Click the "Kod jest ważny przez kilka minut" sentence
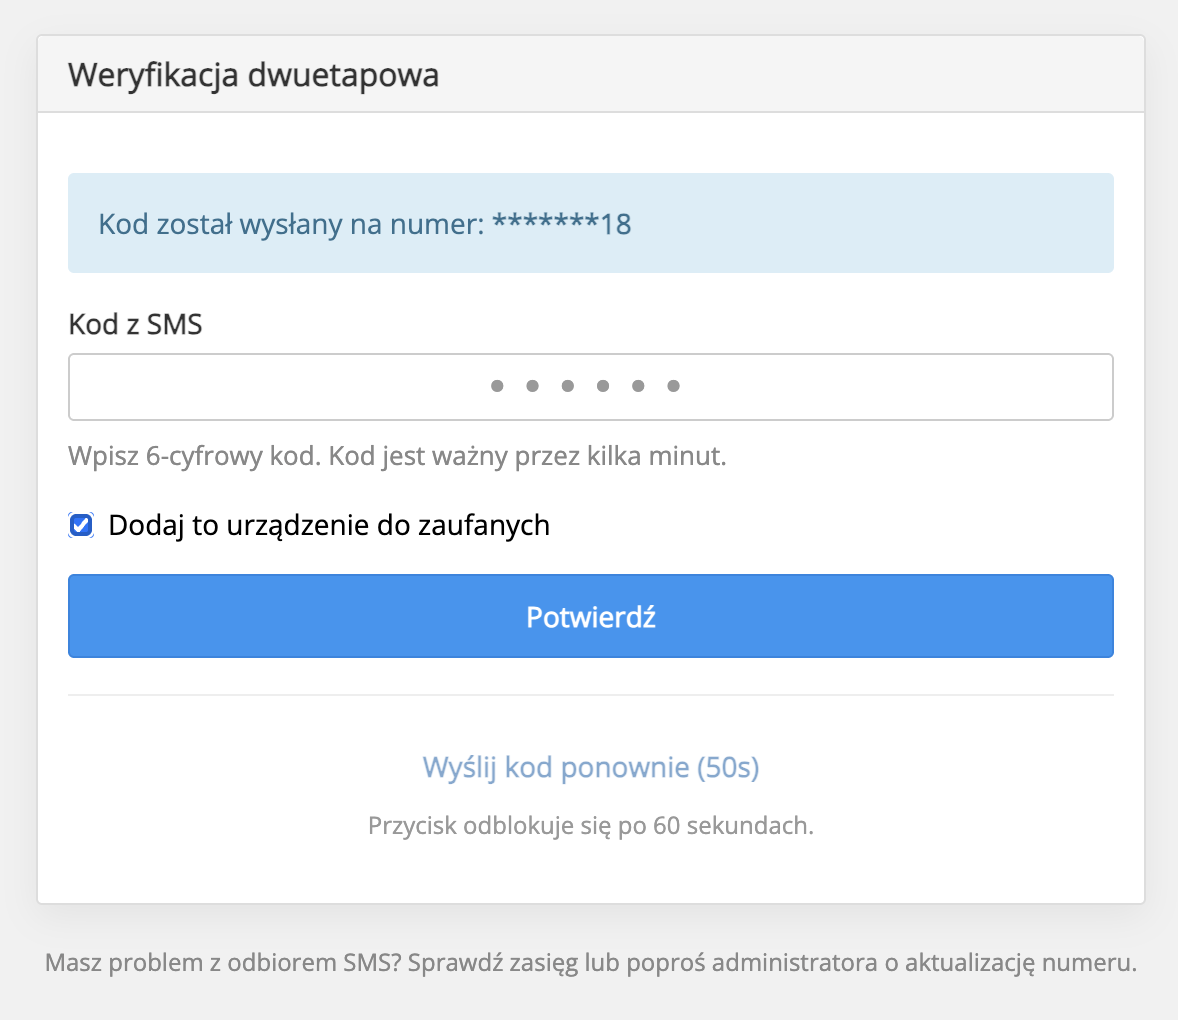The image size is (1178, 1020). (527, 456)
